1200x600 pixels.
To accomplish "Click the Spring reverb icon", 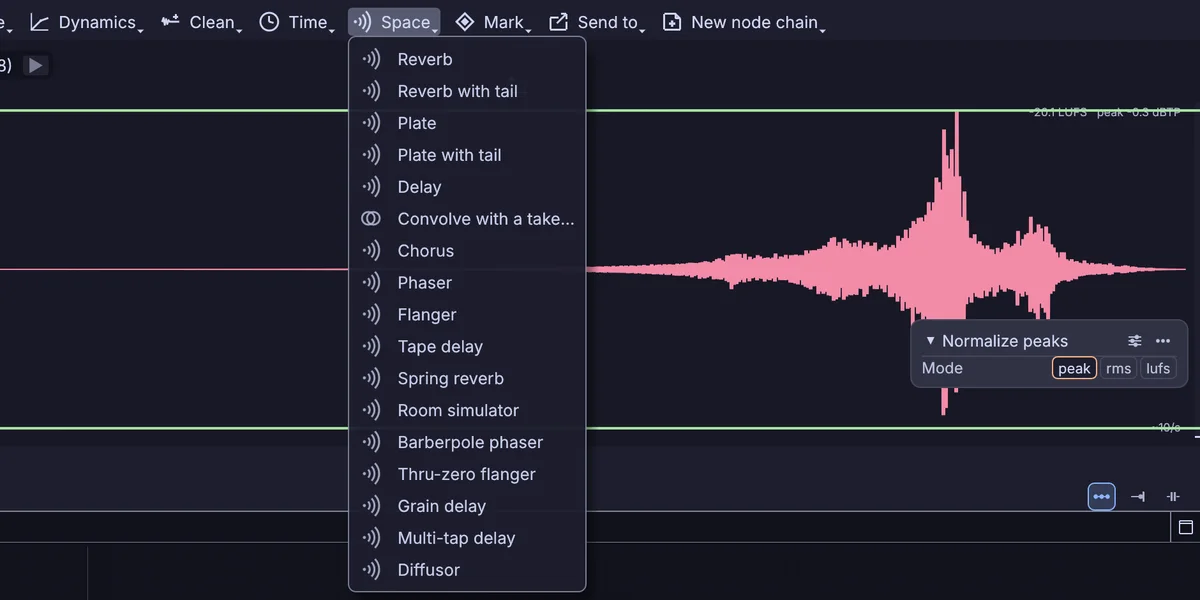I will 371,378.
